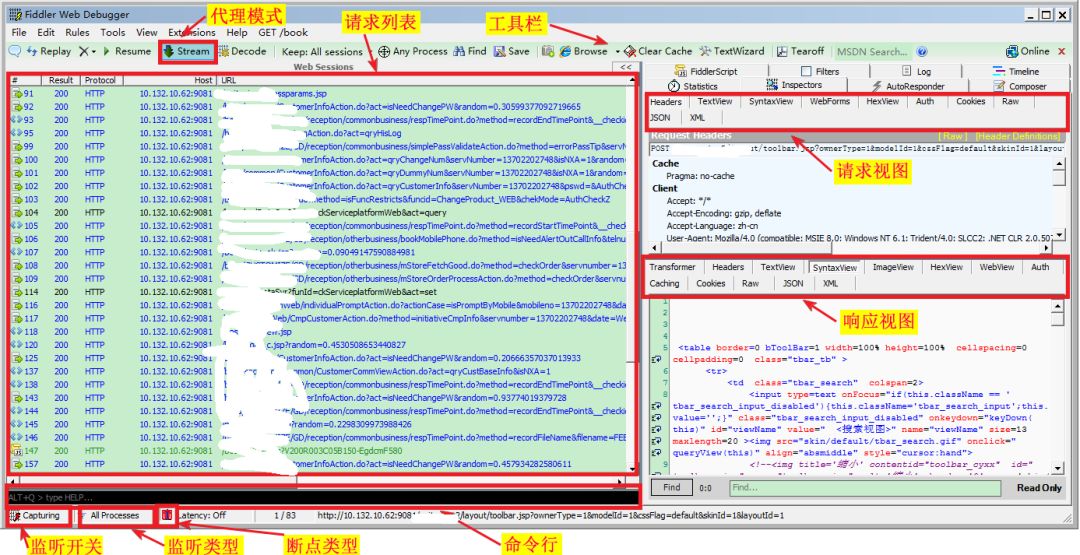
Task: Open the Log tab
Action: (x=917, y=71)
